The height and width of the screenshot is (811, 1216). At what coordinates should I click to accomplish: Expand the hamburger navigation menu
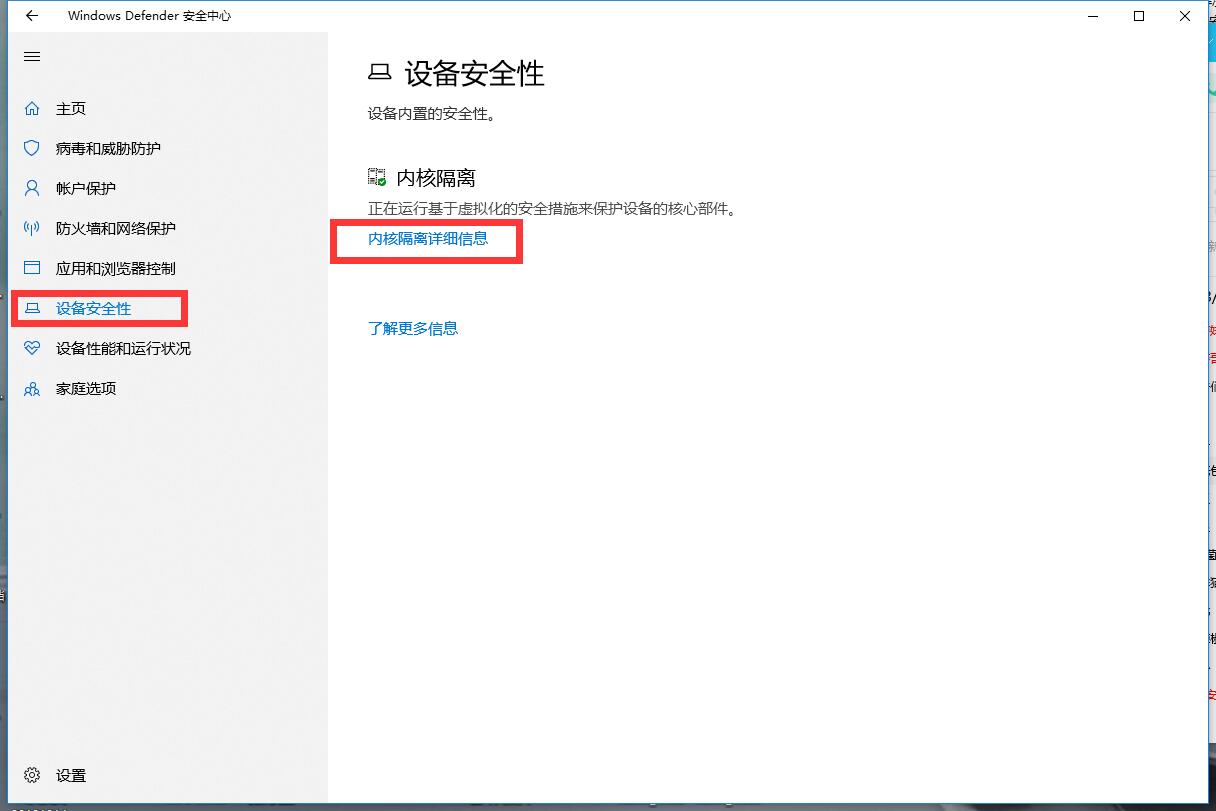click(32, 57)
